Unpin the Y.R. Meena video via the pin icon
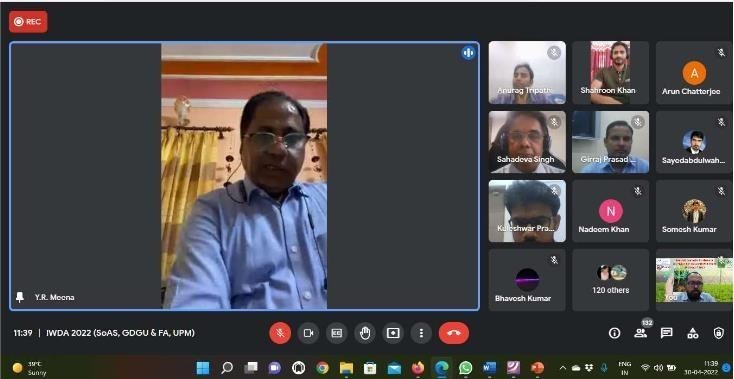 click(x=20, y=297)
